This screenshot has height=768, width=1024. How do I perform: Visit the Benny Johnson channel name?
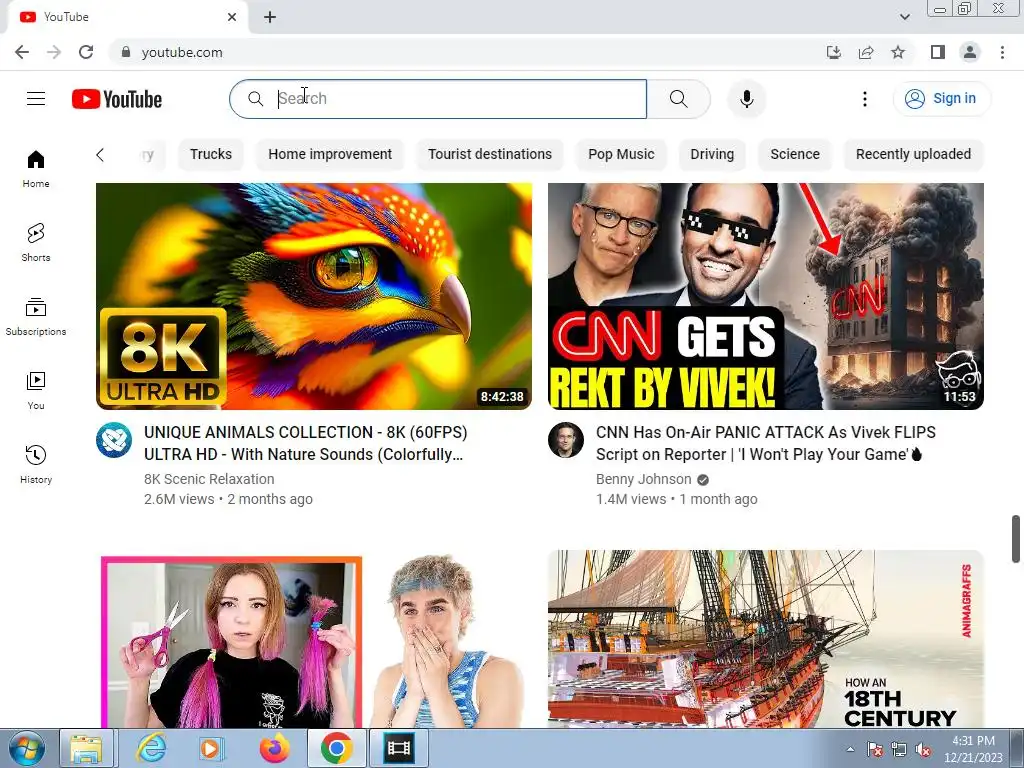point(643,479)
